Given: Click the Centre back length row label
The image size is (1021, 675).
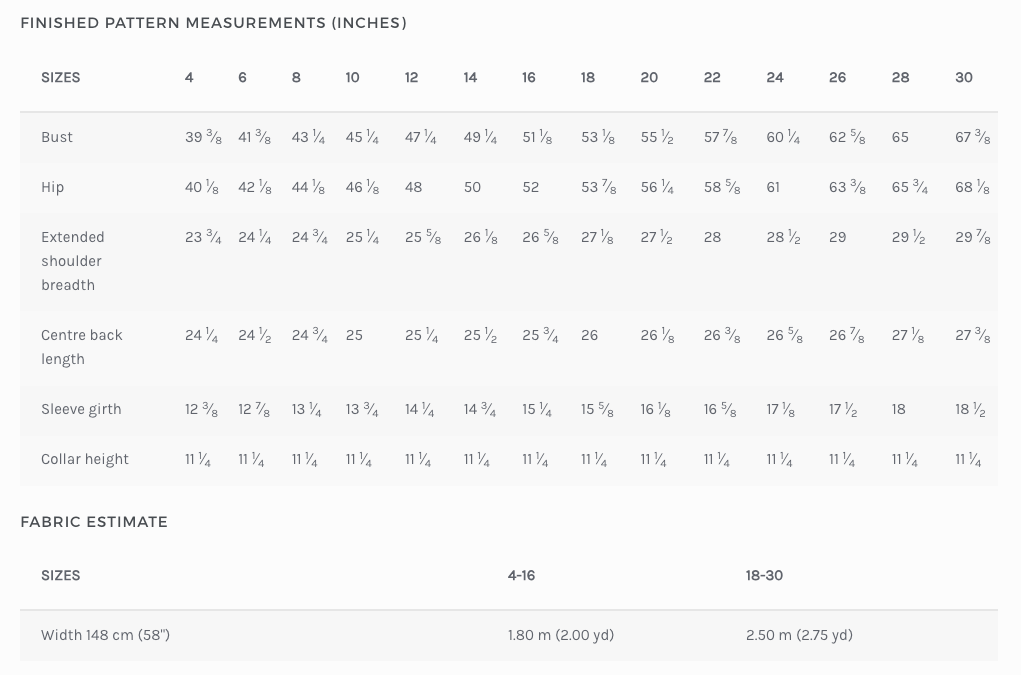Looking at the screenshot, I should pos(81,347).
